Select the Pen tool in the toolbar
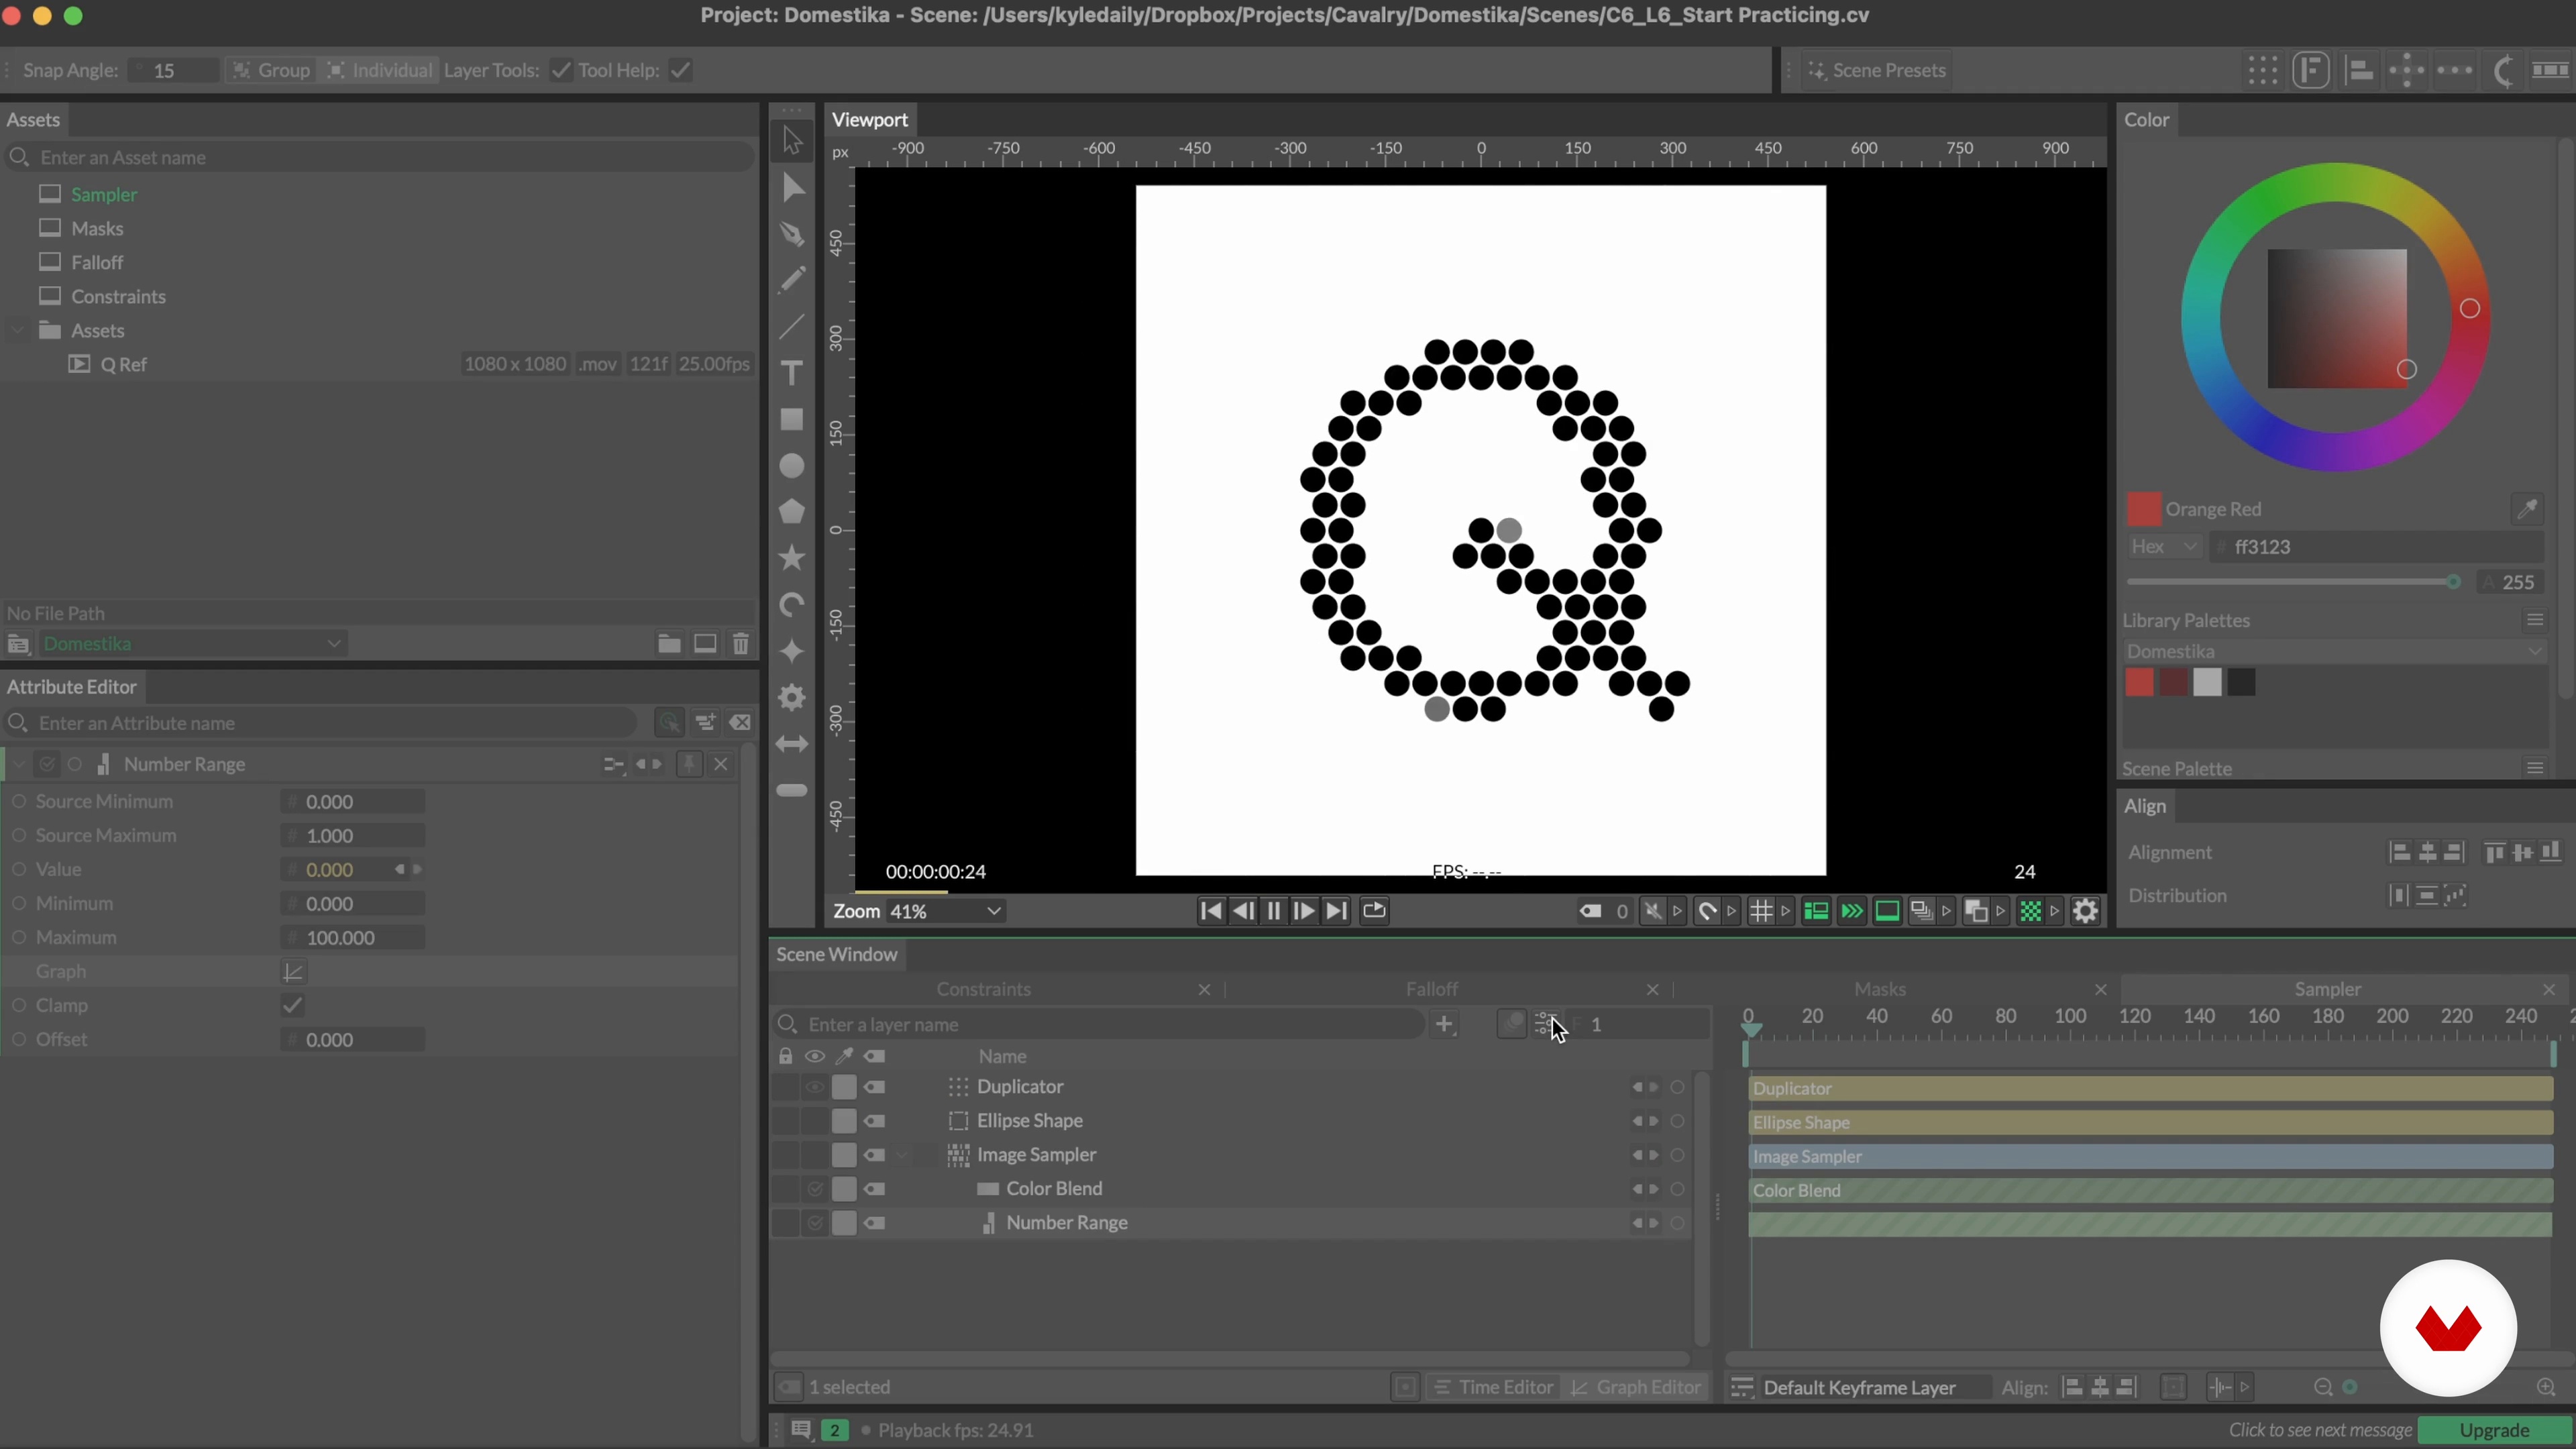The image size is (2576, 1449). click(792, 234)
